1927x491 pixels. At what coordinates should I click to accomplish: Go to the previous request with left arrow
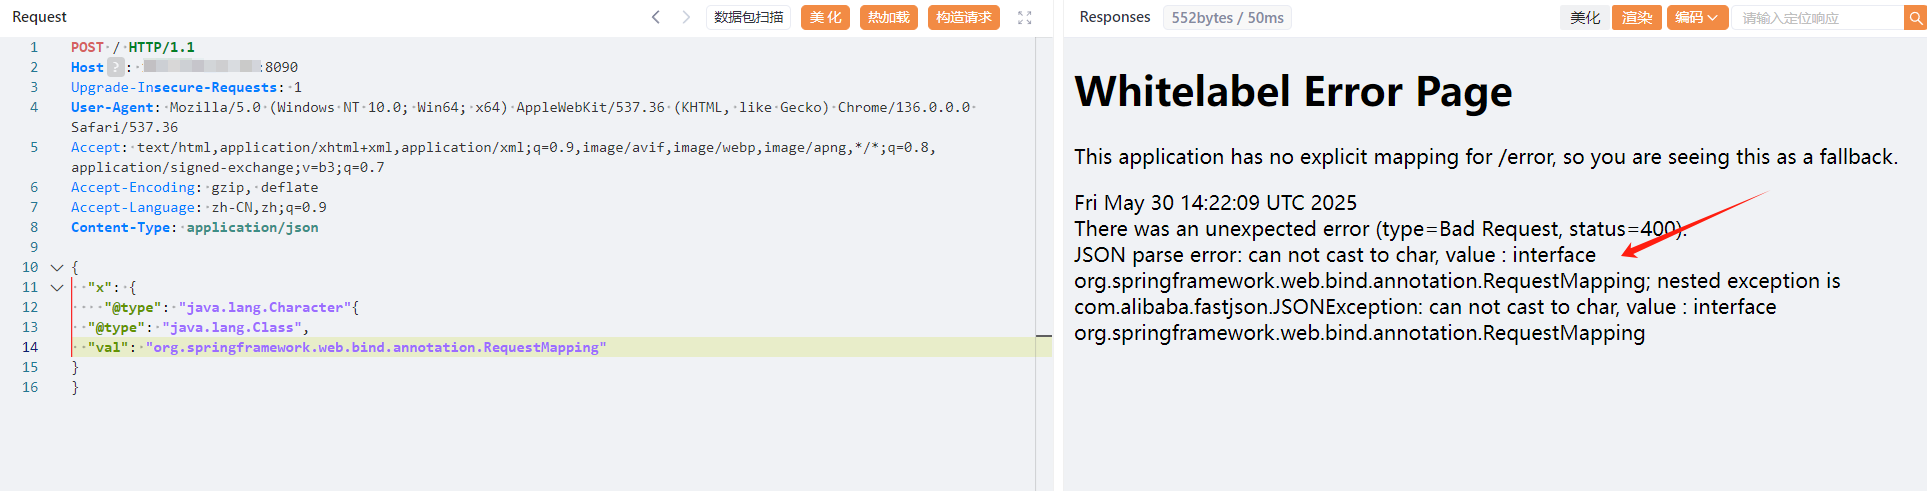(656, 17)
